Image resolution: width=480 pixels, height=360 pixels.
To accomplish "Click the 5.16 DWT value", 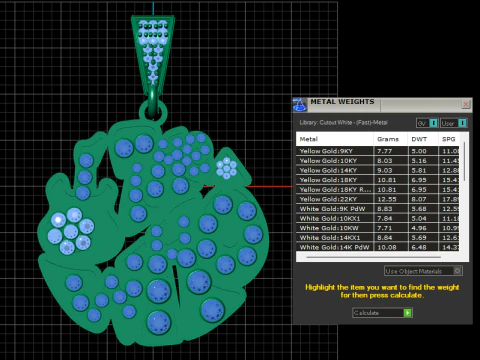I will 419,161.
